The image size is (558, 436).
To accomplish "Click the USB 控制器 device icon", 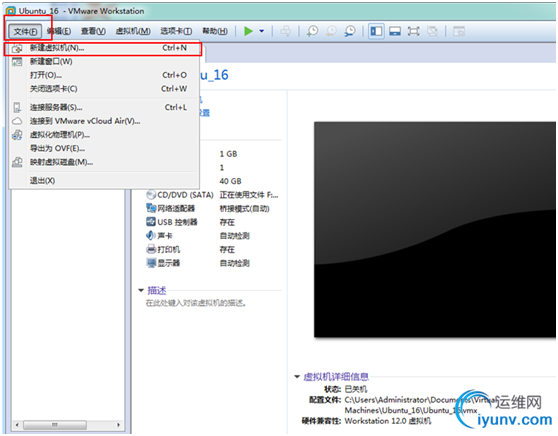I will (151, 222).
